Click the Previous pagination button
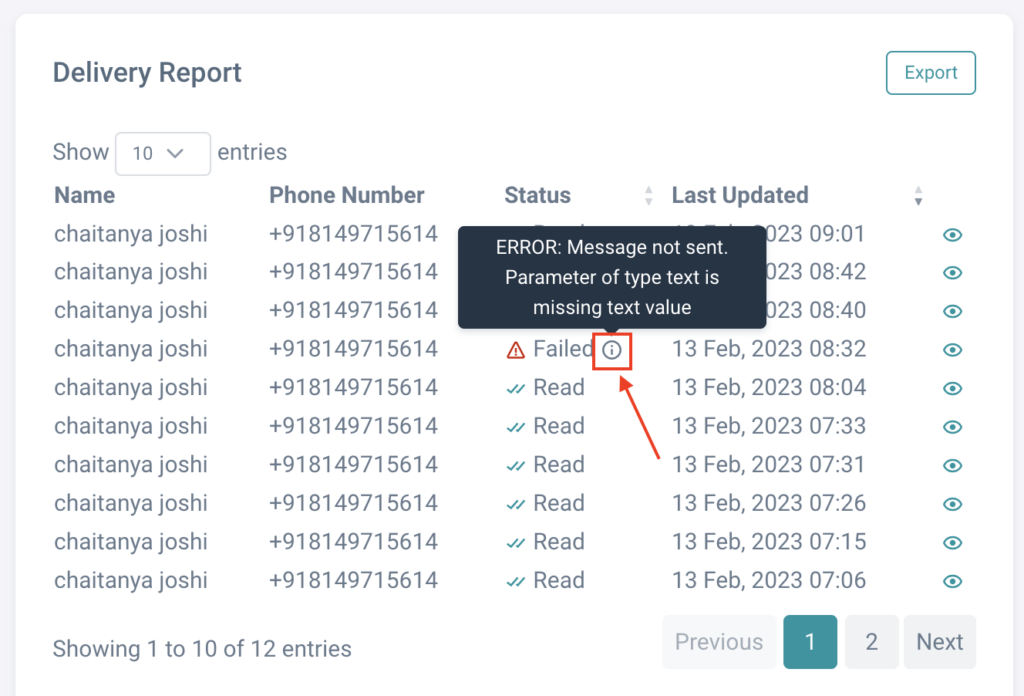The width and height of the screenshot is (1024, 696). 719,642
